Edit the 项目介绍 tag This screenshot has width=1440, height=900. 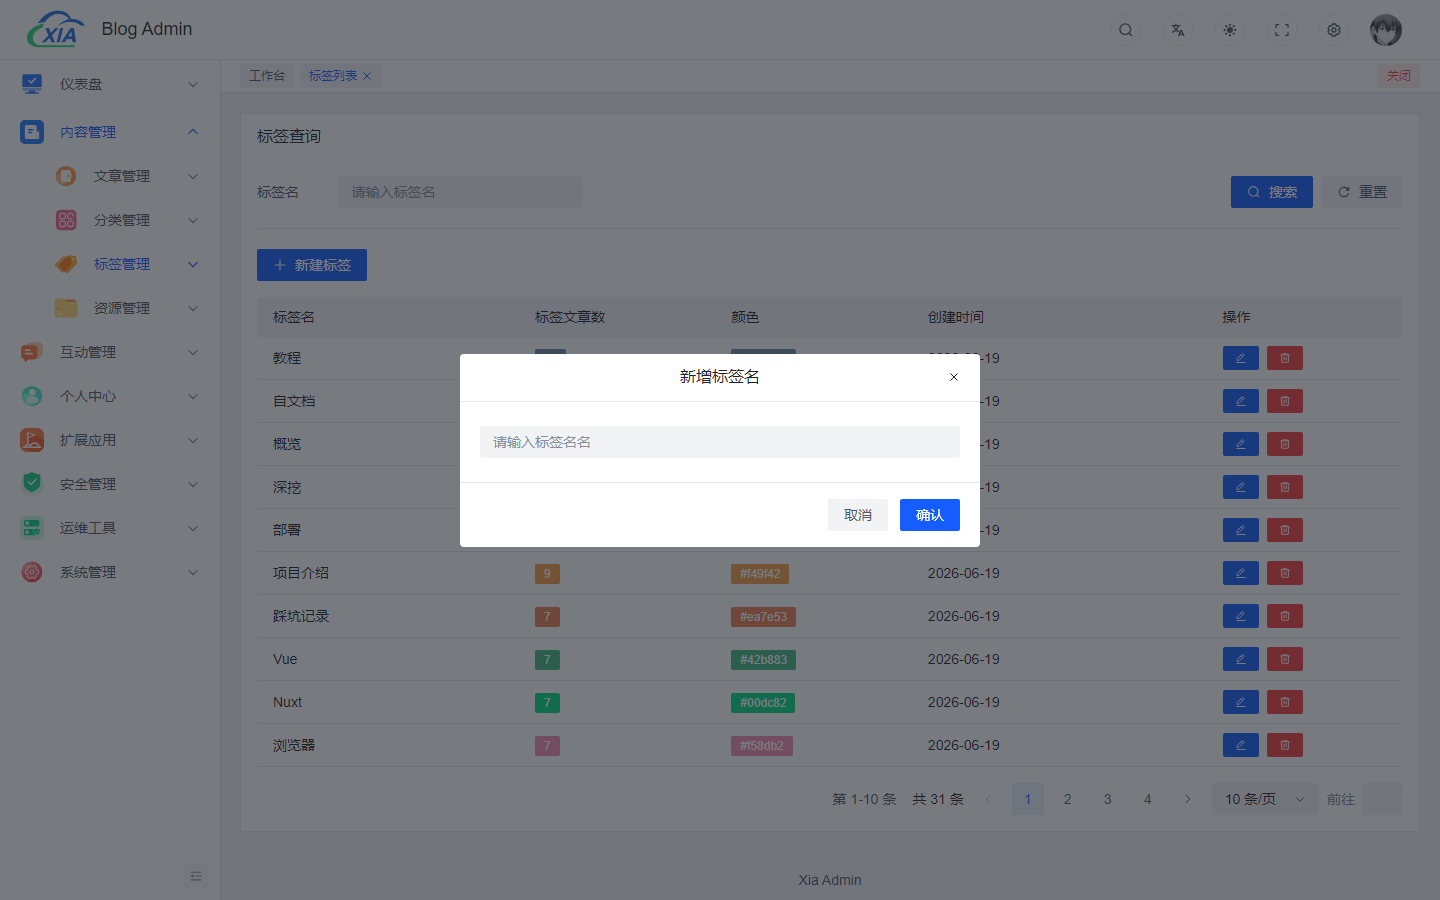(1240, 573)
